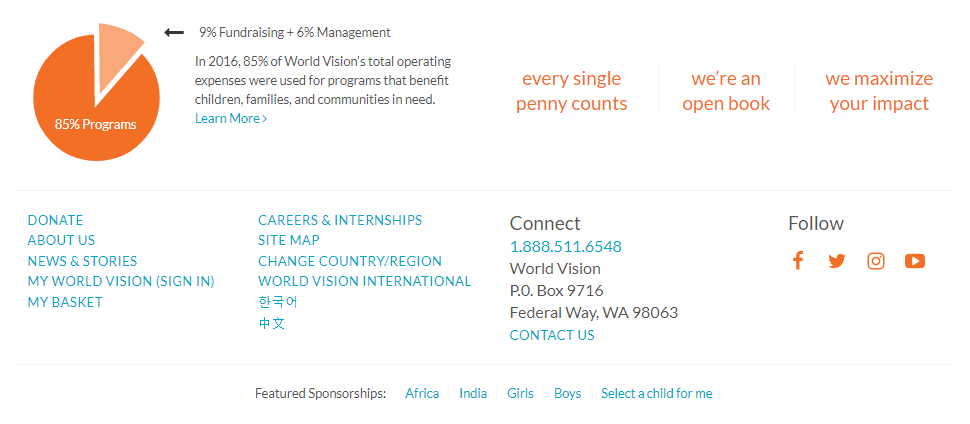Select Change Country/Region link
This screenshot has height=424, width=970.
click(x=350, y=261)
